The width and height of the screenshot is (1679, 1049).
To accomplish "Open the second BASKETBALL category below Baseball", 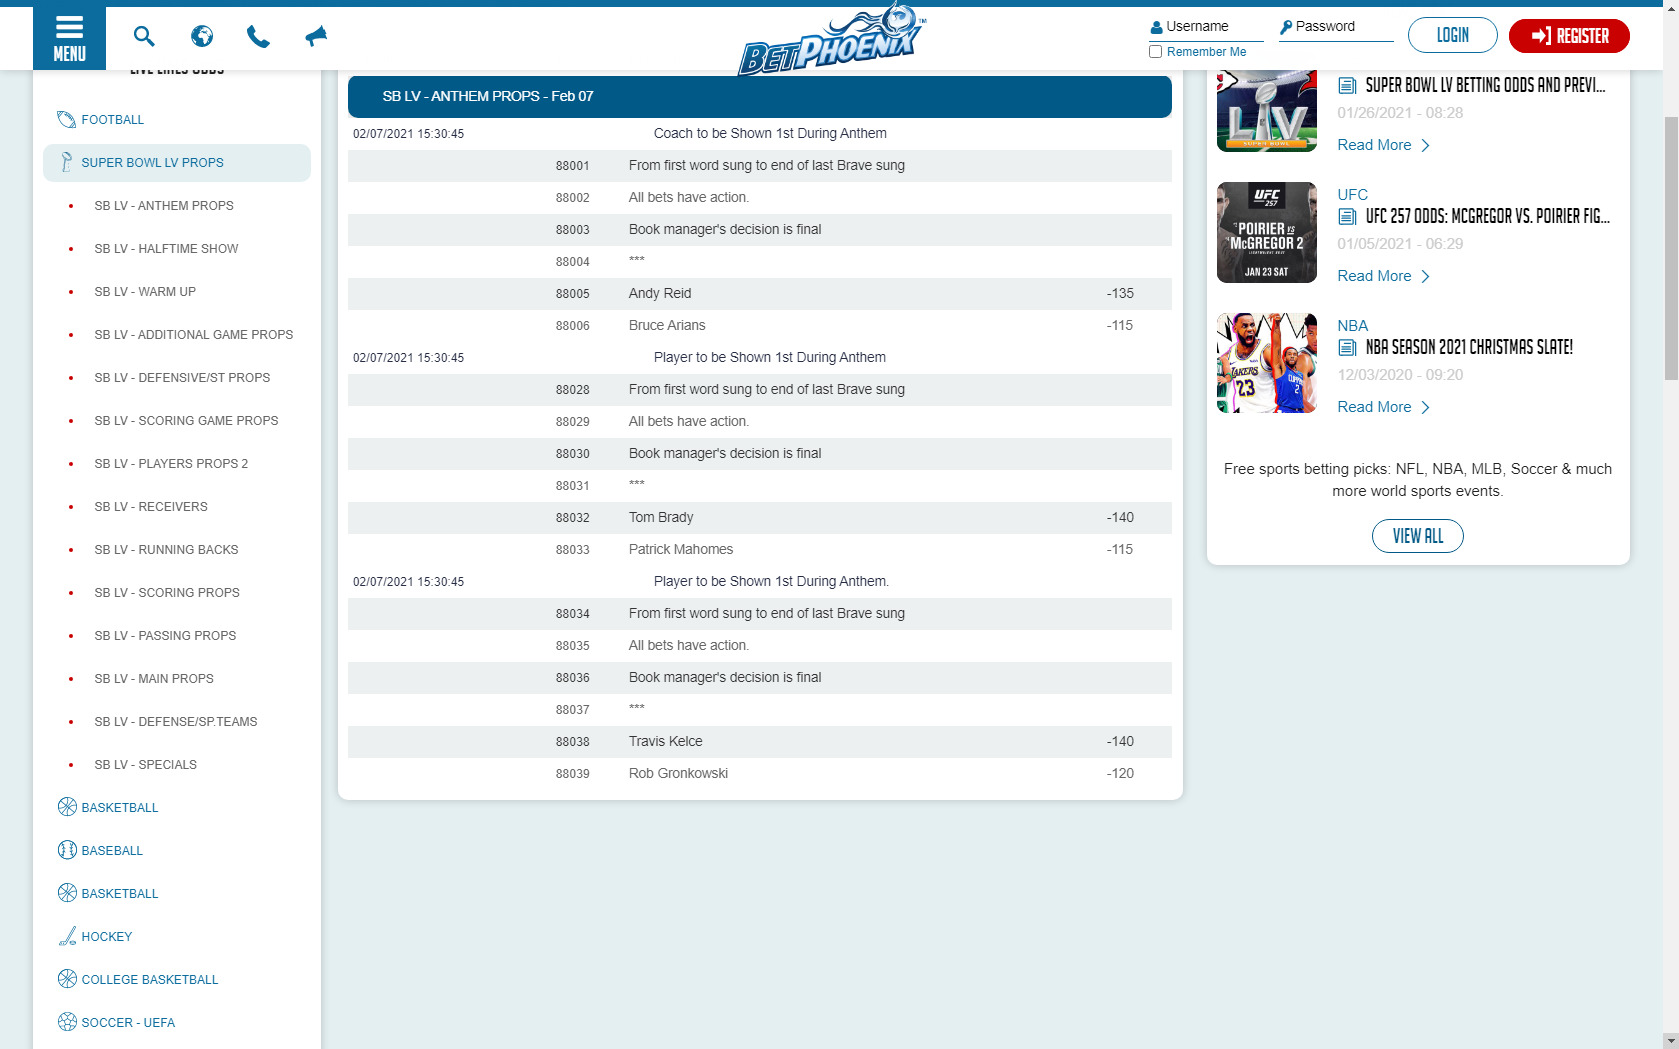I will pyautogui.click(x=120, y=894).
